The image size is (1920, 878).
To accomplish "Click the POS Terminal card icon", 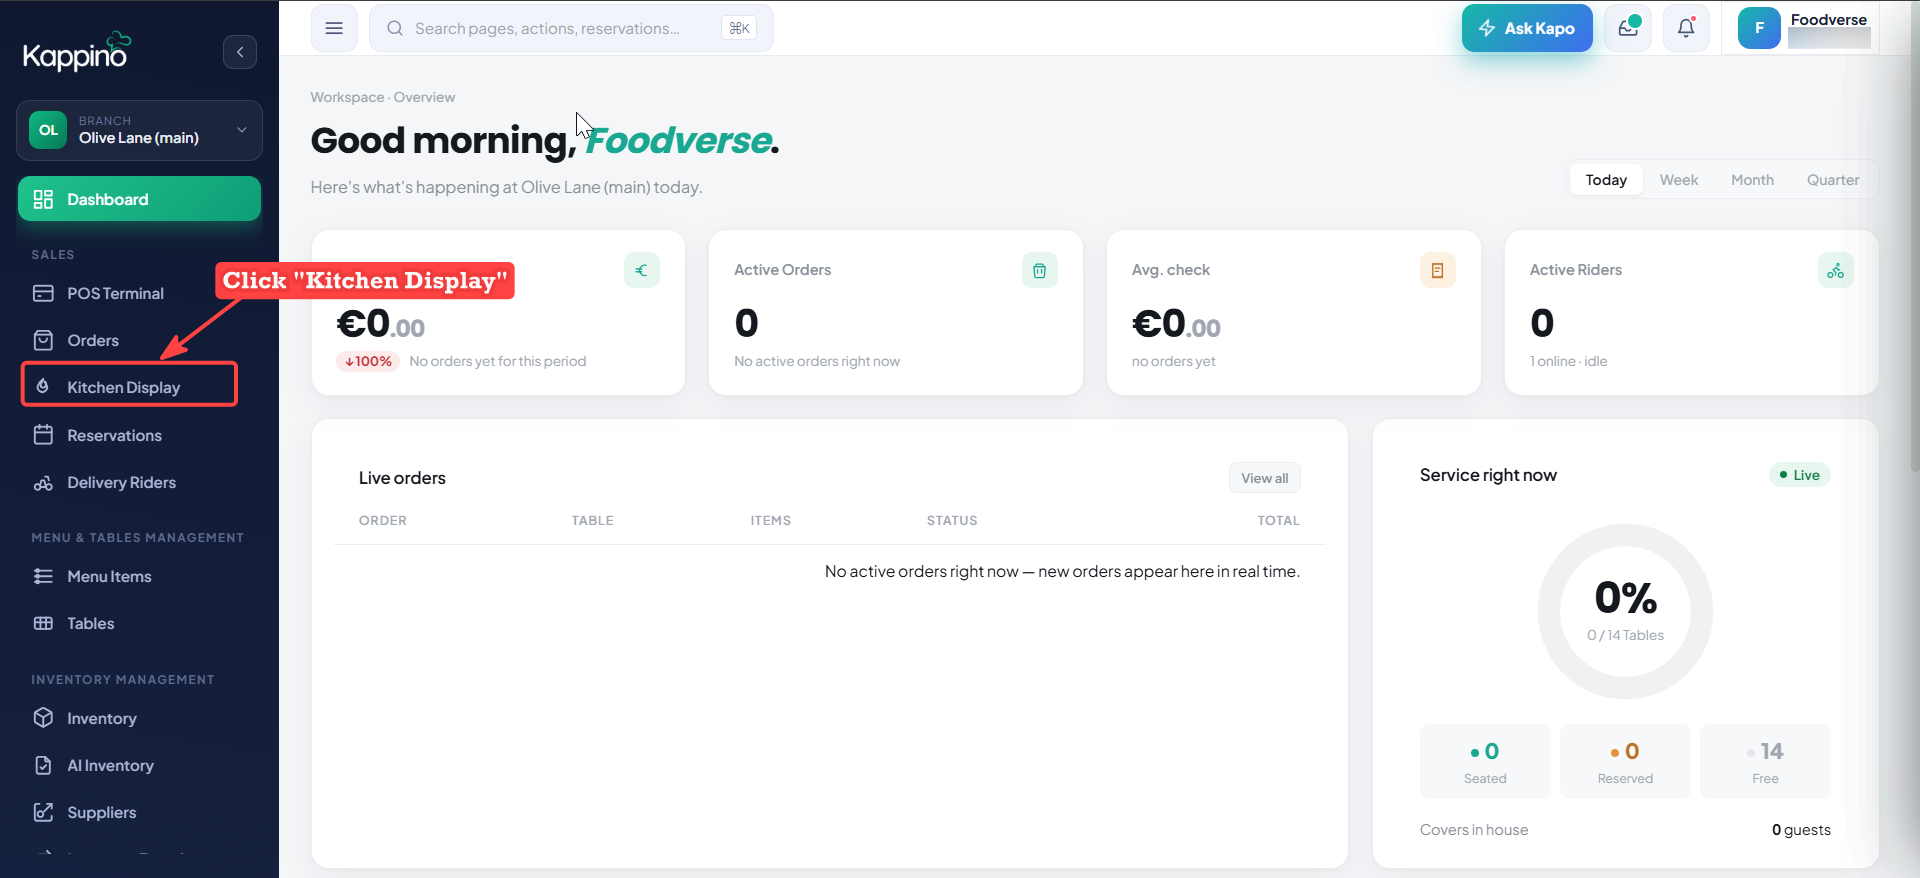I will tap(43, 293).
